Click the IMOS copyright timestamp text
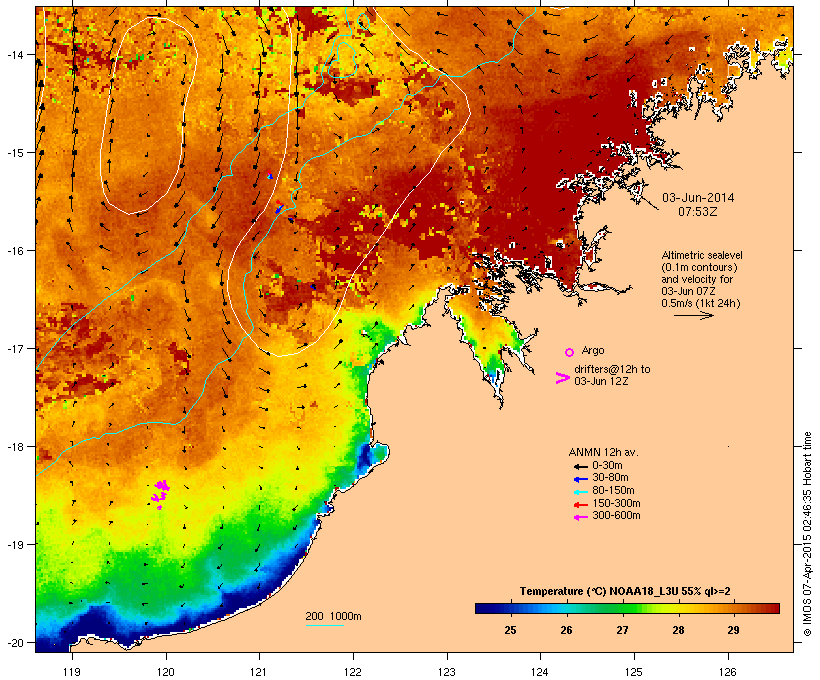 (x=807, y=534)
